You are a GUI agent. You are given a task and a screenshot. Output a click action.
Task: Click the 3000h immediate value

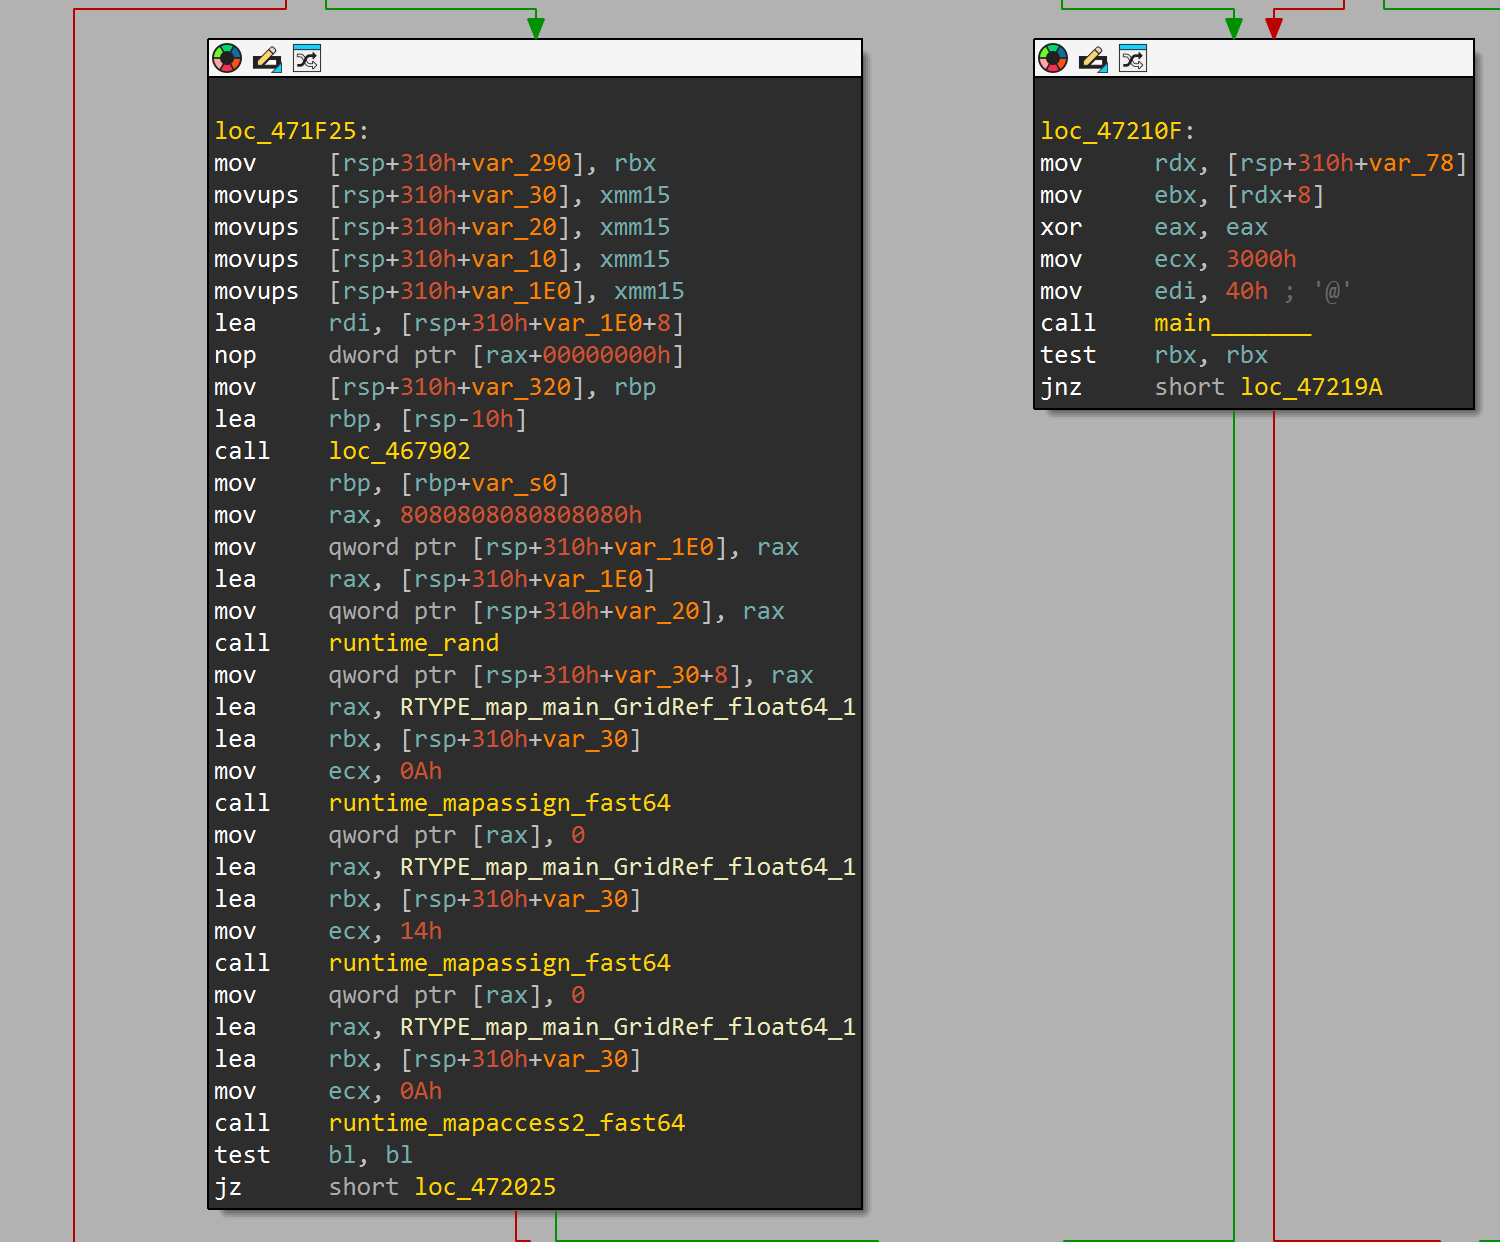[1261, 259]
